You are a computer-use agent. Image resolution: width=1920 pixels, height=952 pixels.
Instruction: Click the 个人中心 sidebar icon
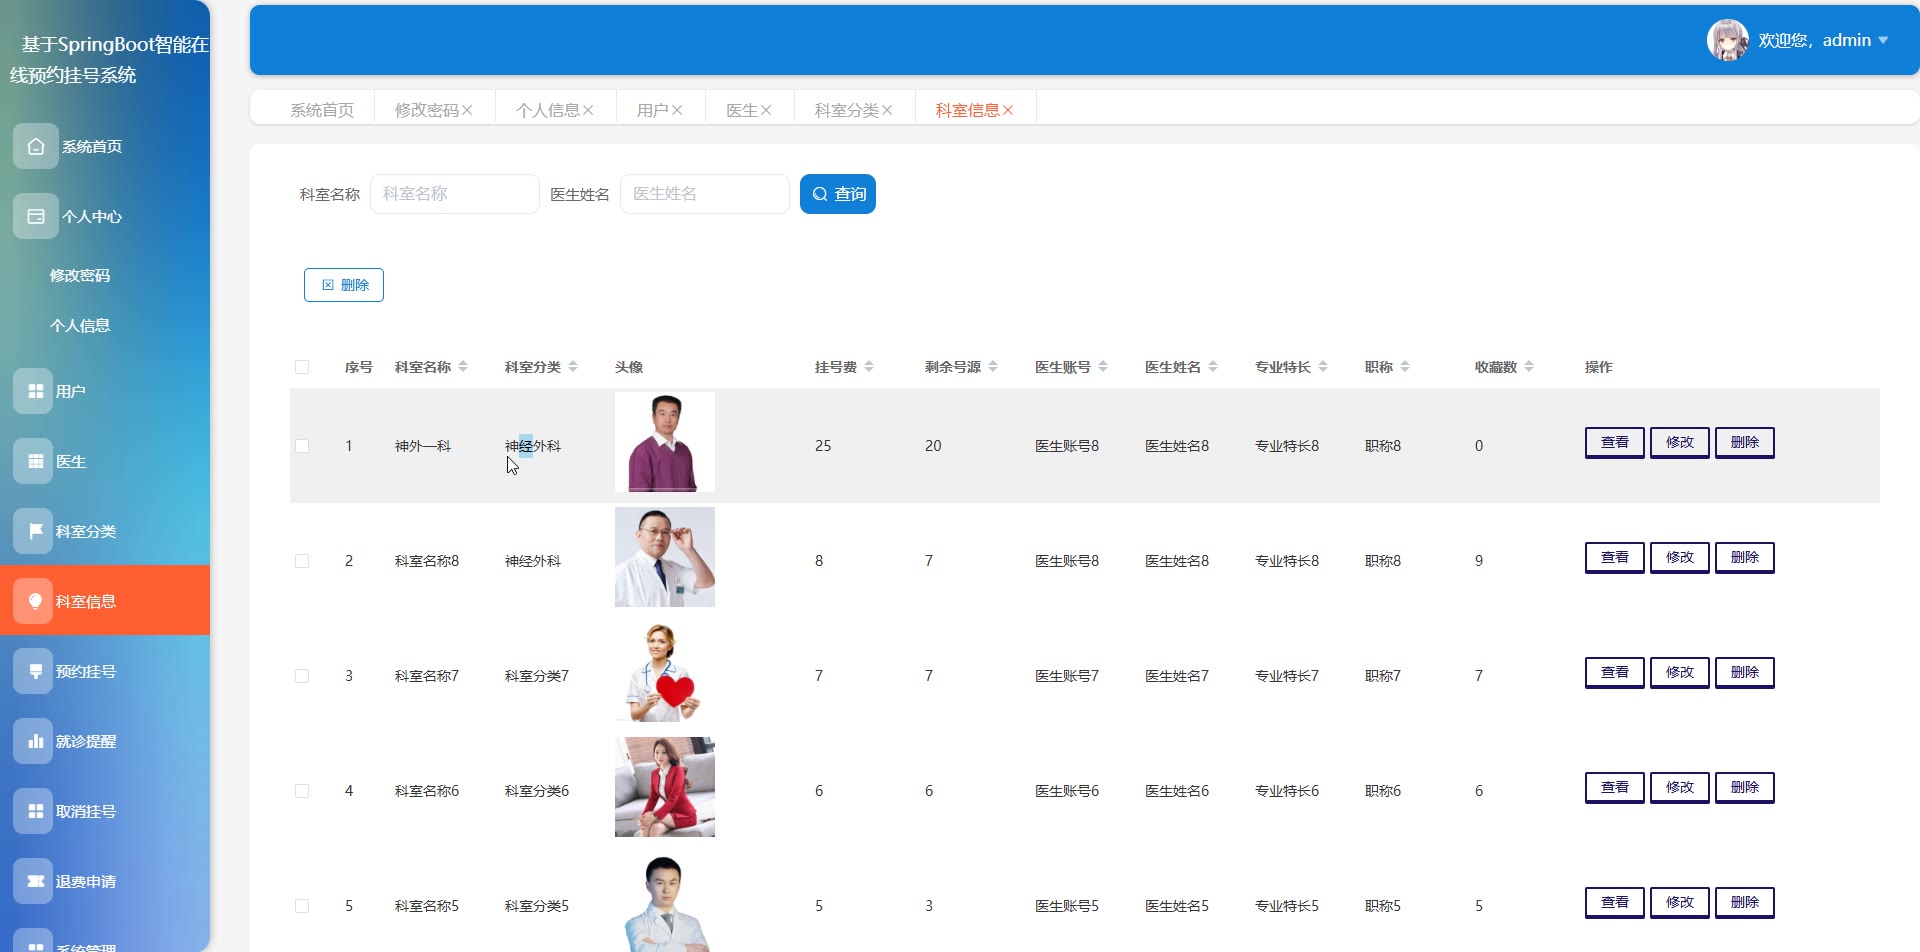click(x=35, y=216)
